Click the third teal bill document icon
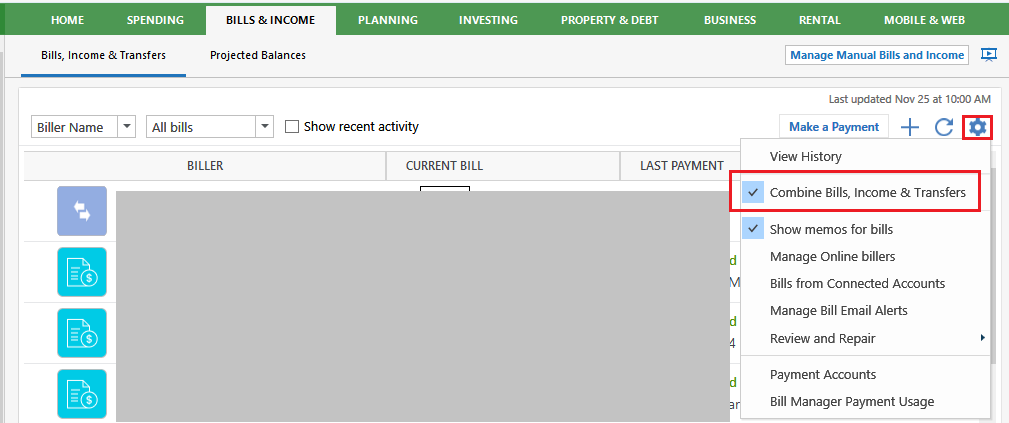The height and width of the screenshot is (423, 1009). pos(82,393)
